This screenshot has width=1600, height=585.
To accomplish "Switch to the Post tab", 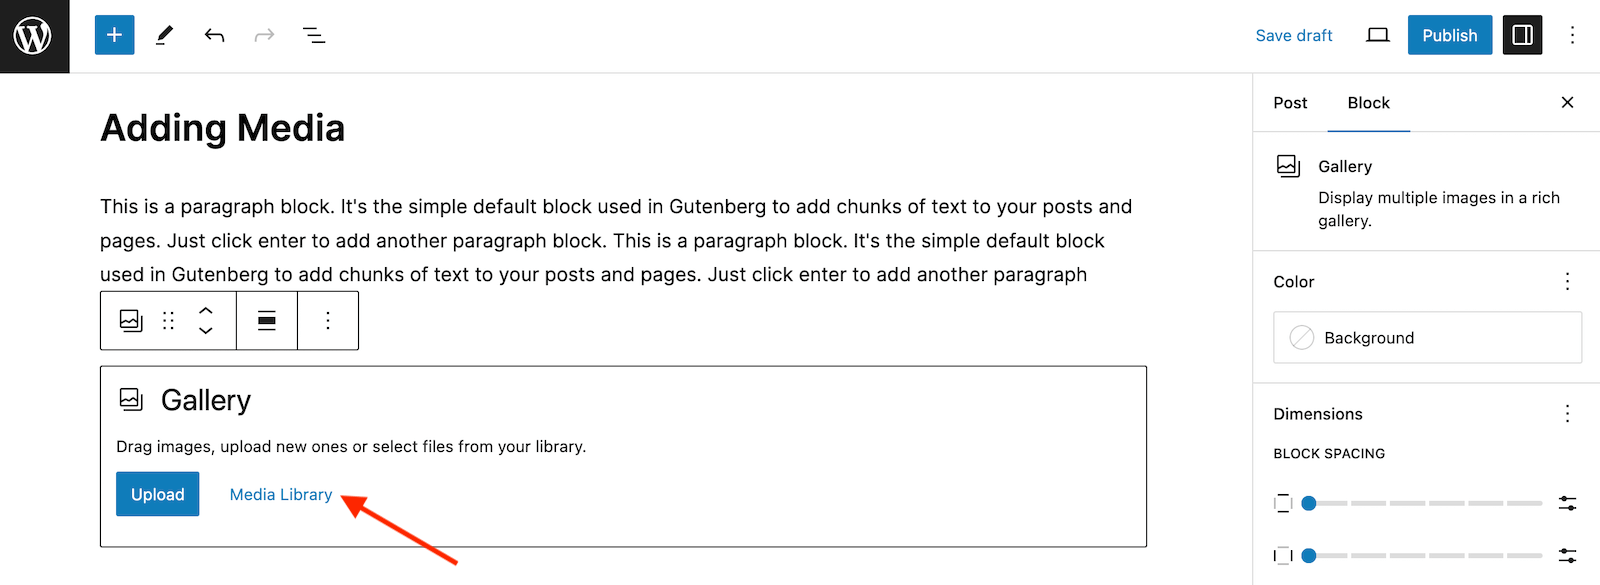I will (1290, 103).
